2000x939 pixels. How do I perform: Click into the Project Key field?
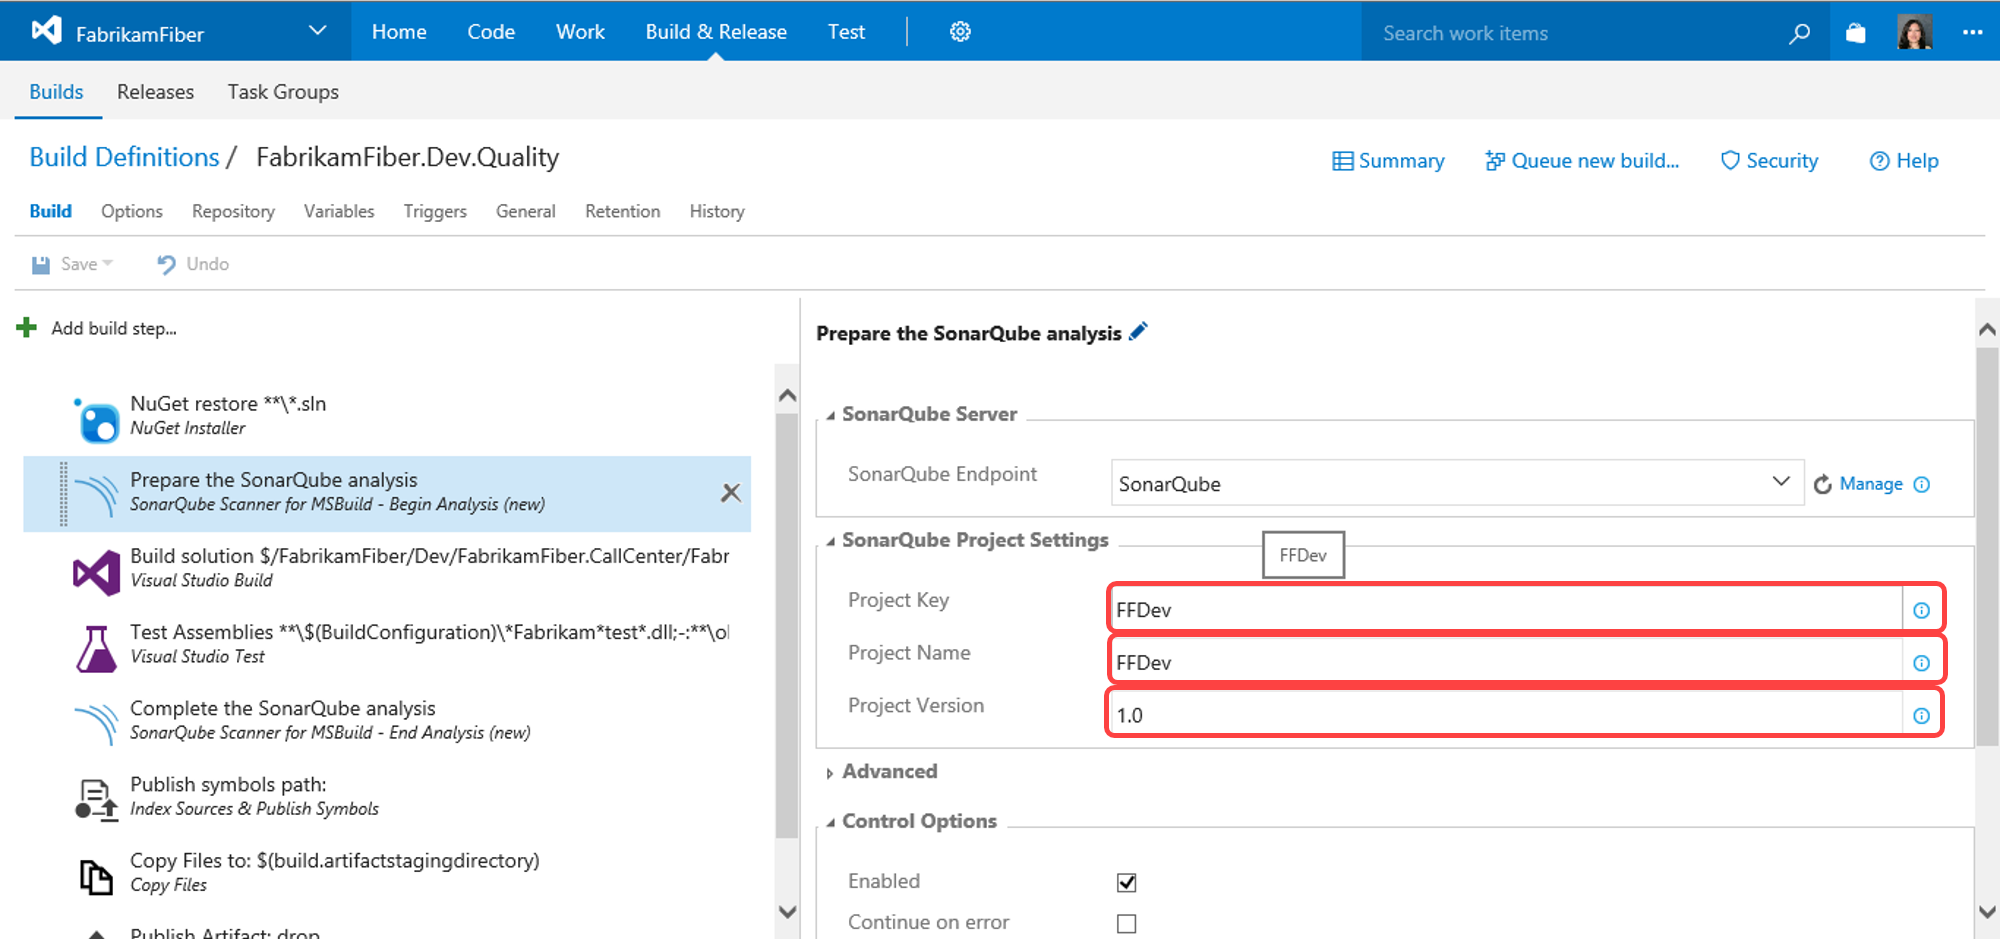pos(1506,609)
